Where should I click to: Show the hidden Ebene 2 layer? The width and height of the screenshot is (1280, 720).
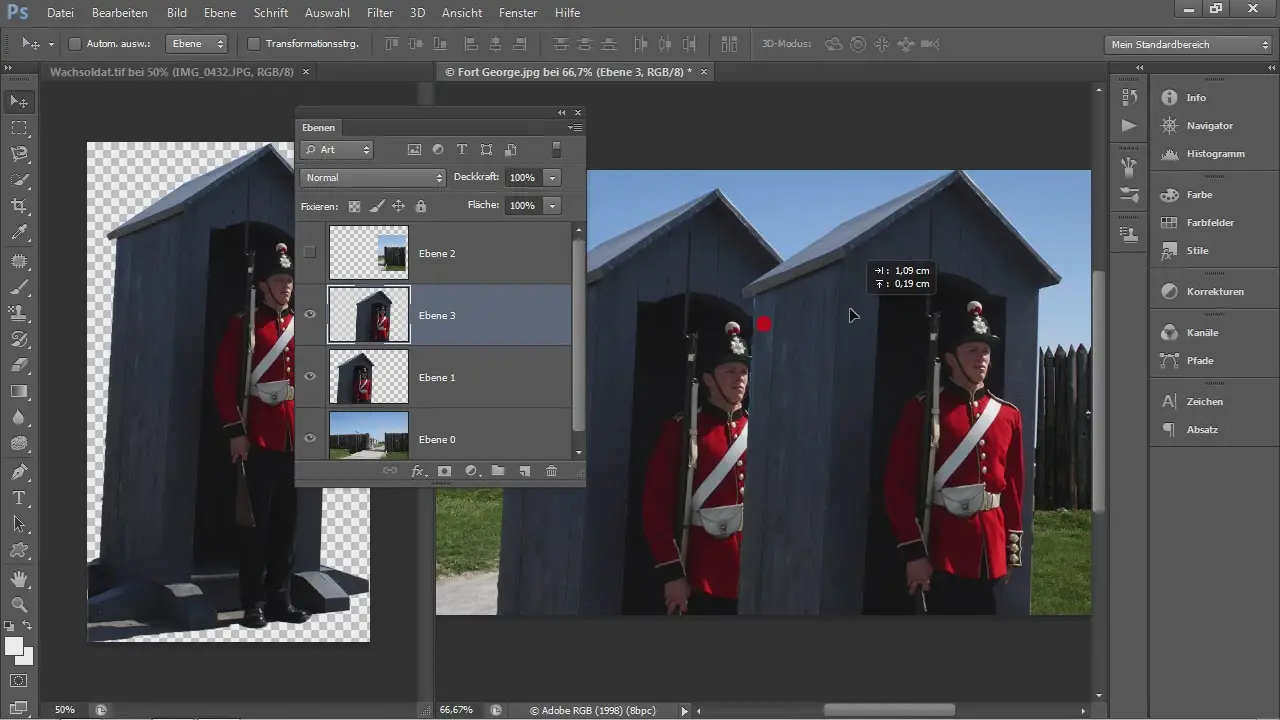310,252
